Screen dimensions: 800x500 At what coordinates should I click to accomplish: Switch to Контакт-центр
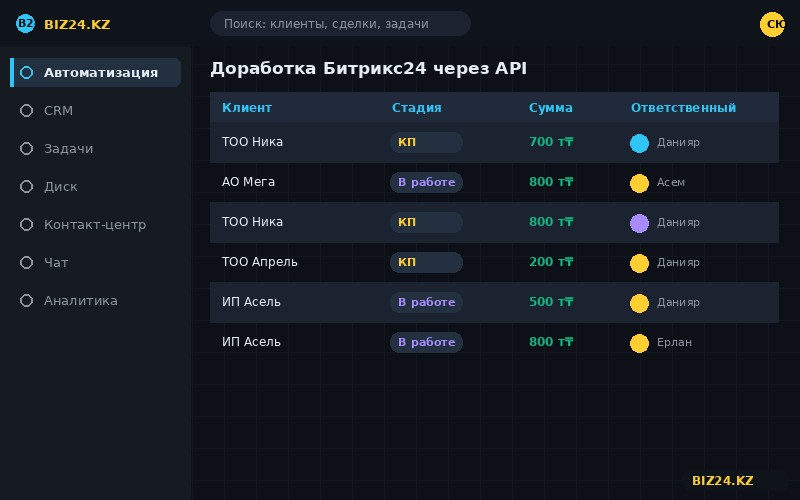(x=96, y=224)
